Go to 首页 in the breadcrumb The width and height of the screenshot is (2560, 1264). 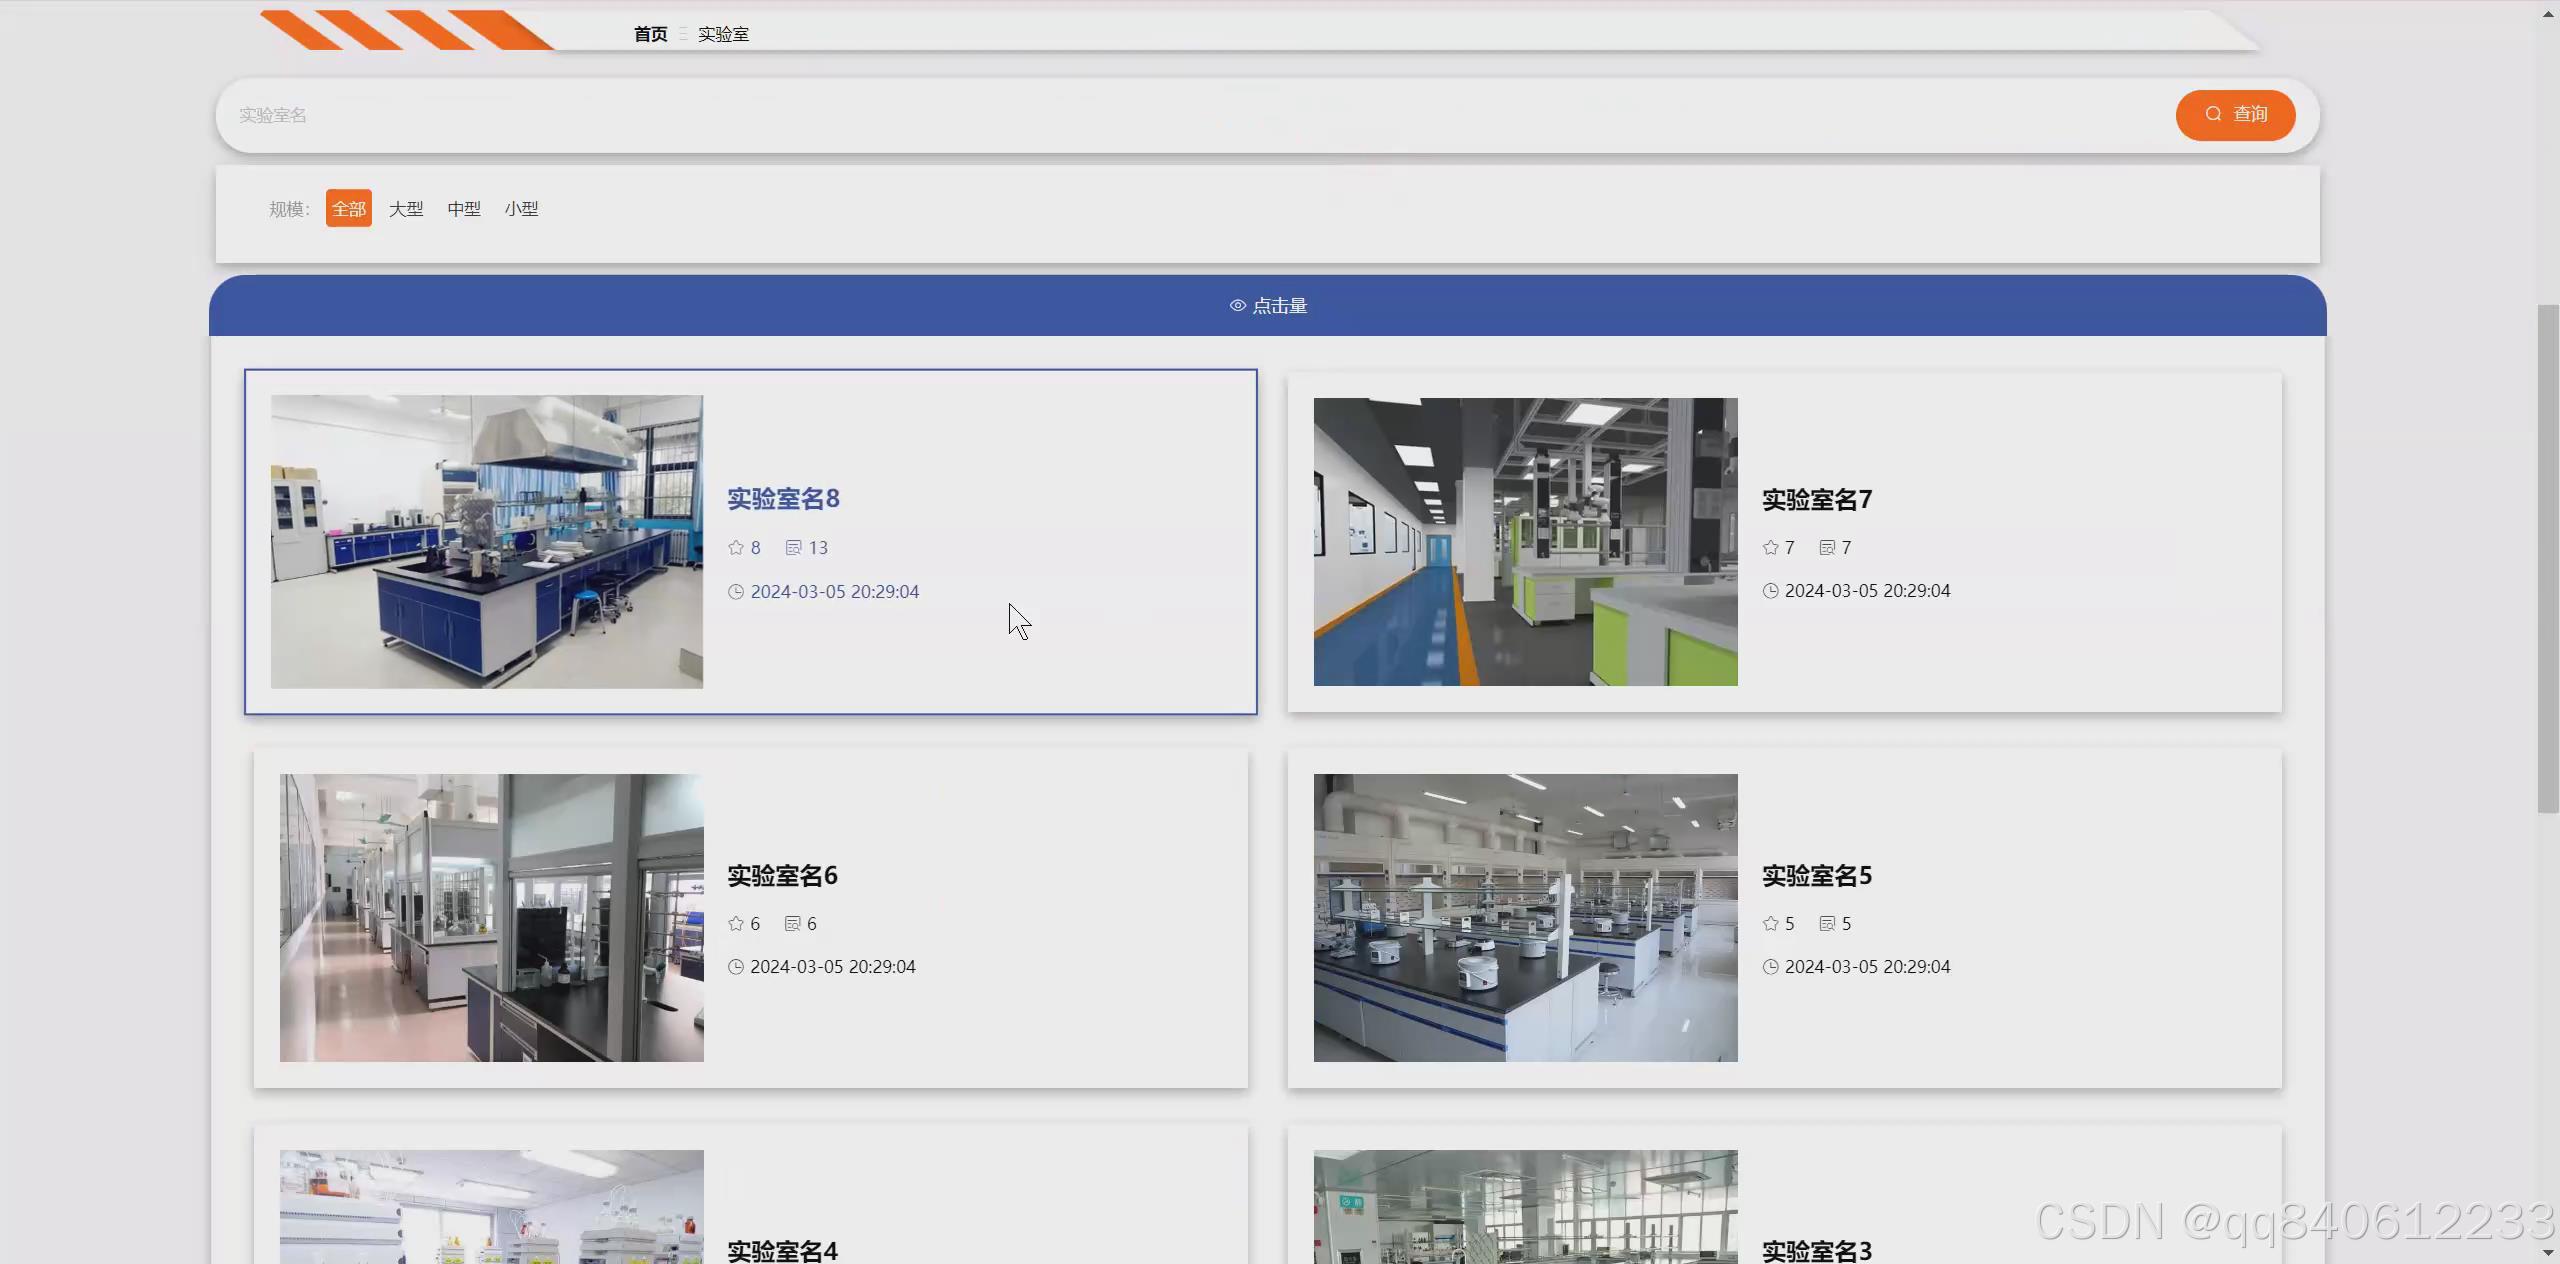(650, 34)
